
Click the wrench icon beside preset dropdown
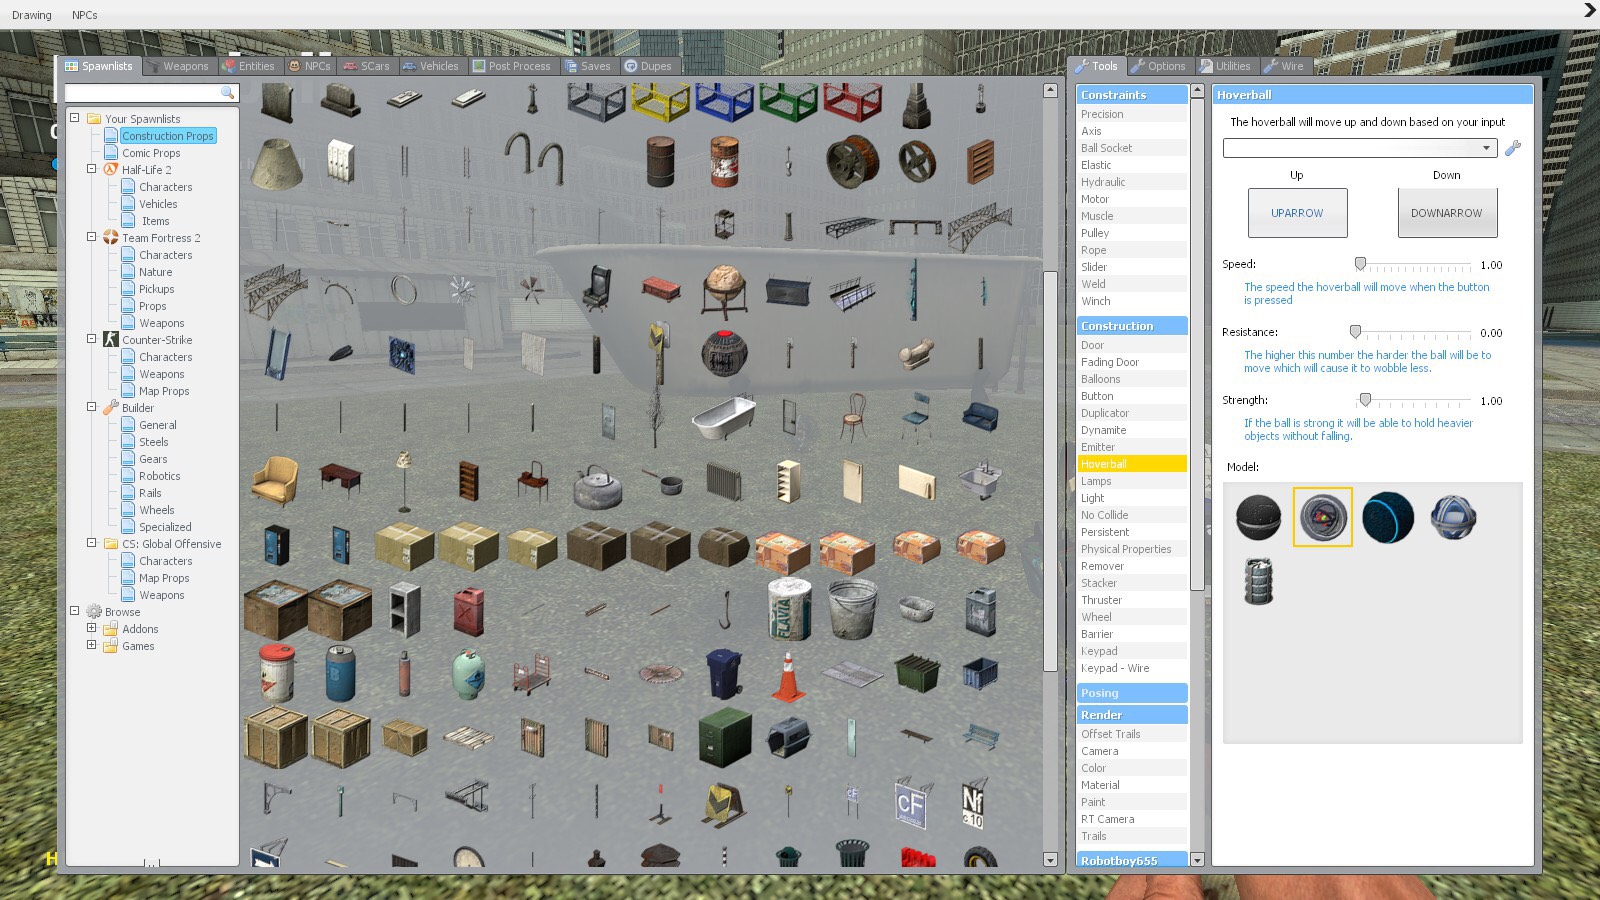coord(1512,148)
